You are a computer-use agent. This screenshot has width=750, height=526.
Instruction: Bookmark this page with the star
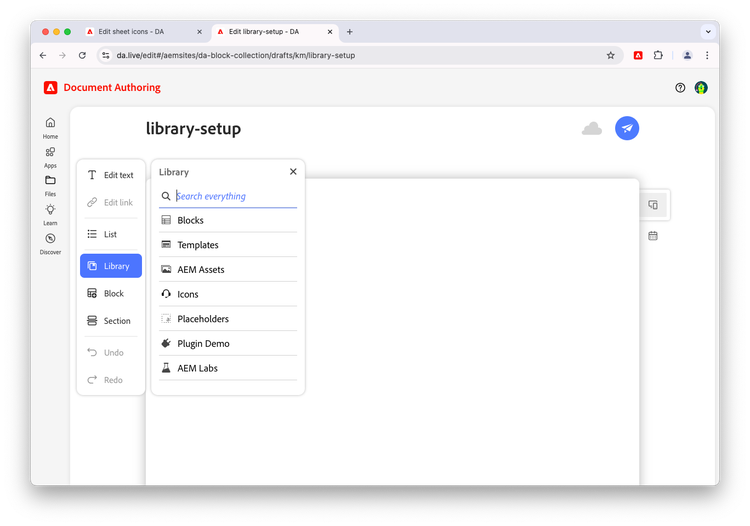[610, 55]
